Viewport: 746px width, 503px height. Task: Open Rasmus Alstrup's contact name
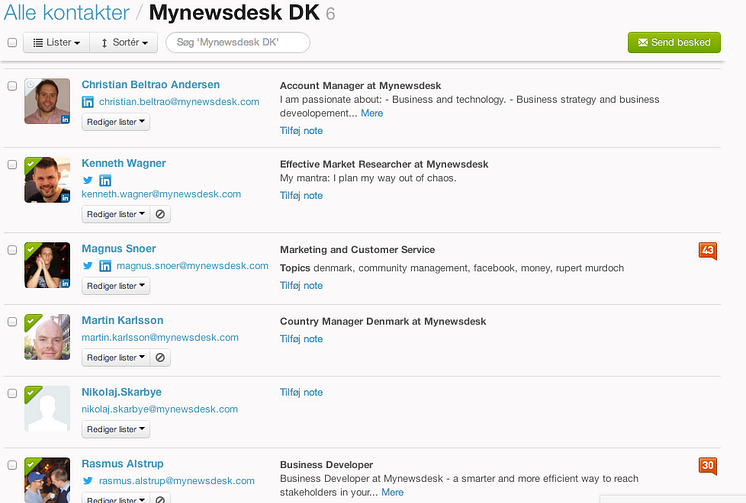point(122,464)
